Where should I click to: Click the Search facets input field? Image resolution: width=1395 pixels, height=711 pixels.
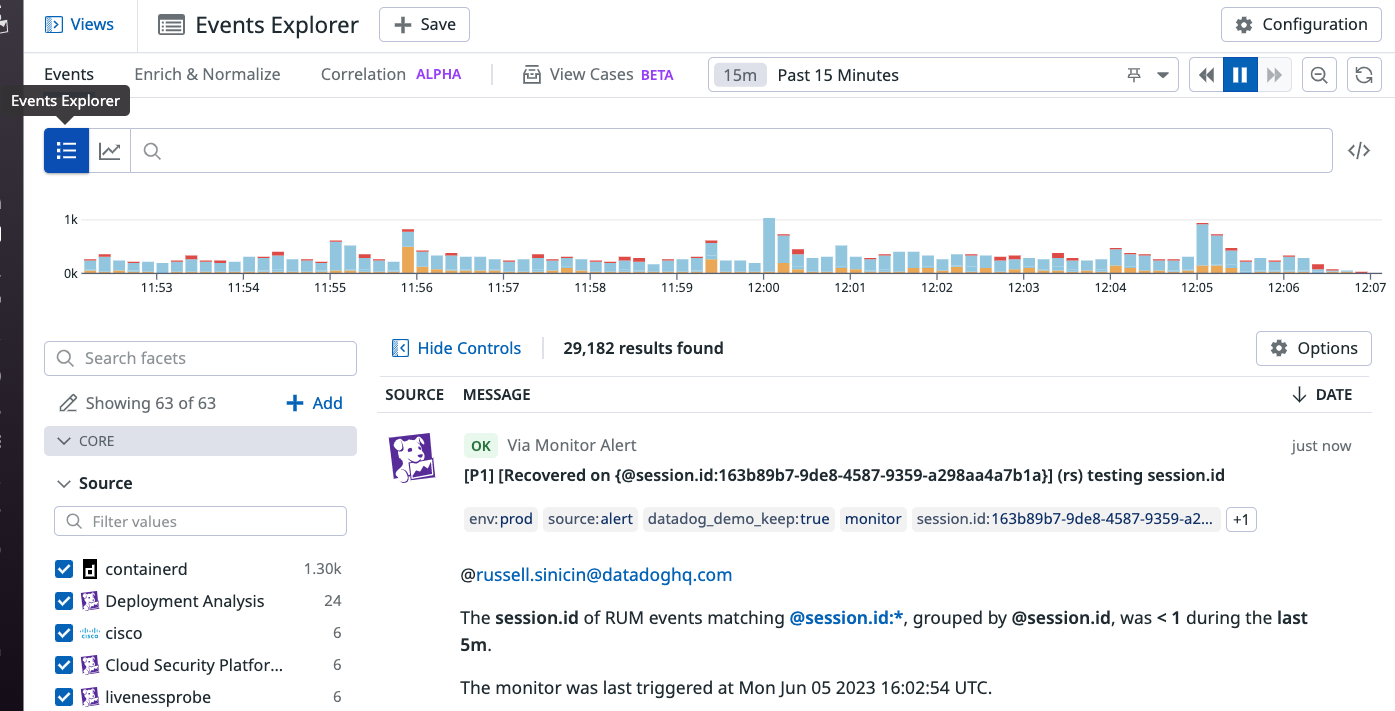[200, 358]
